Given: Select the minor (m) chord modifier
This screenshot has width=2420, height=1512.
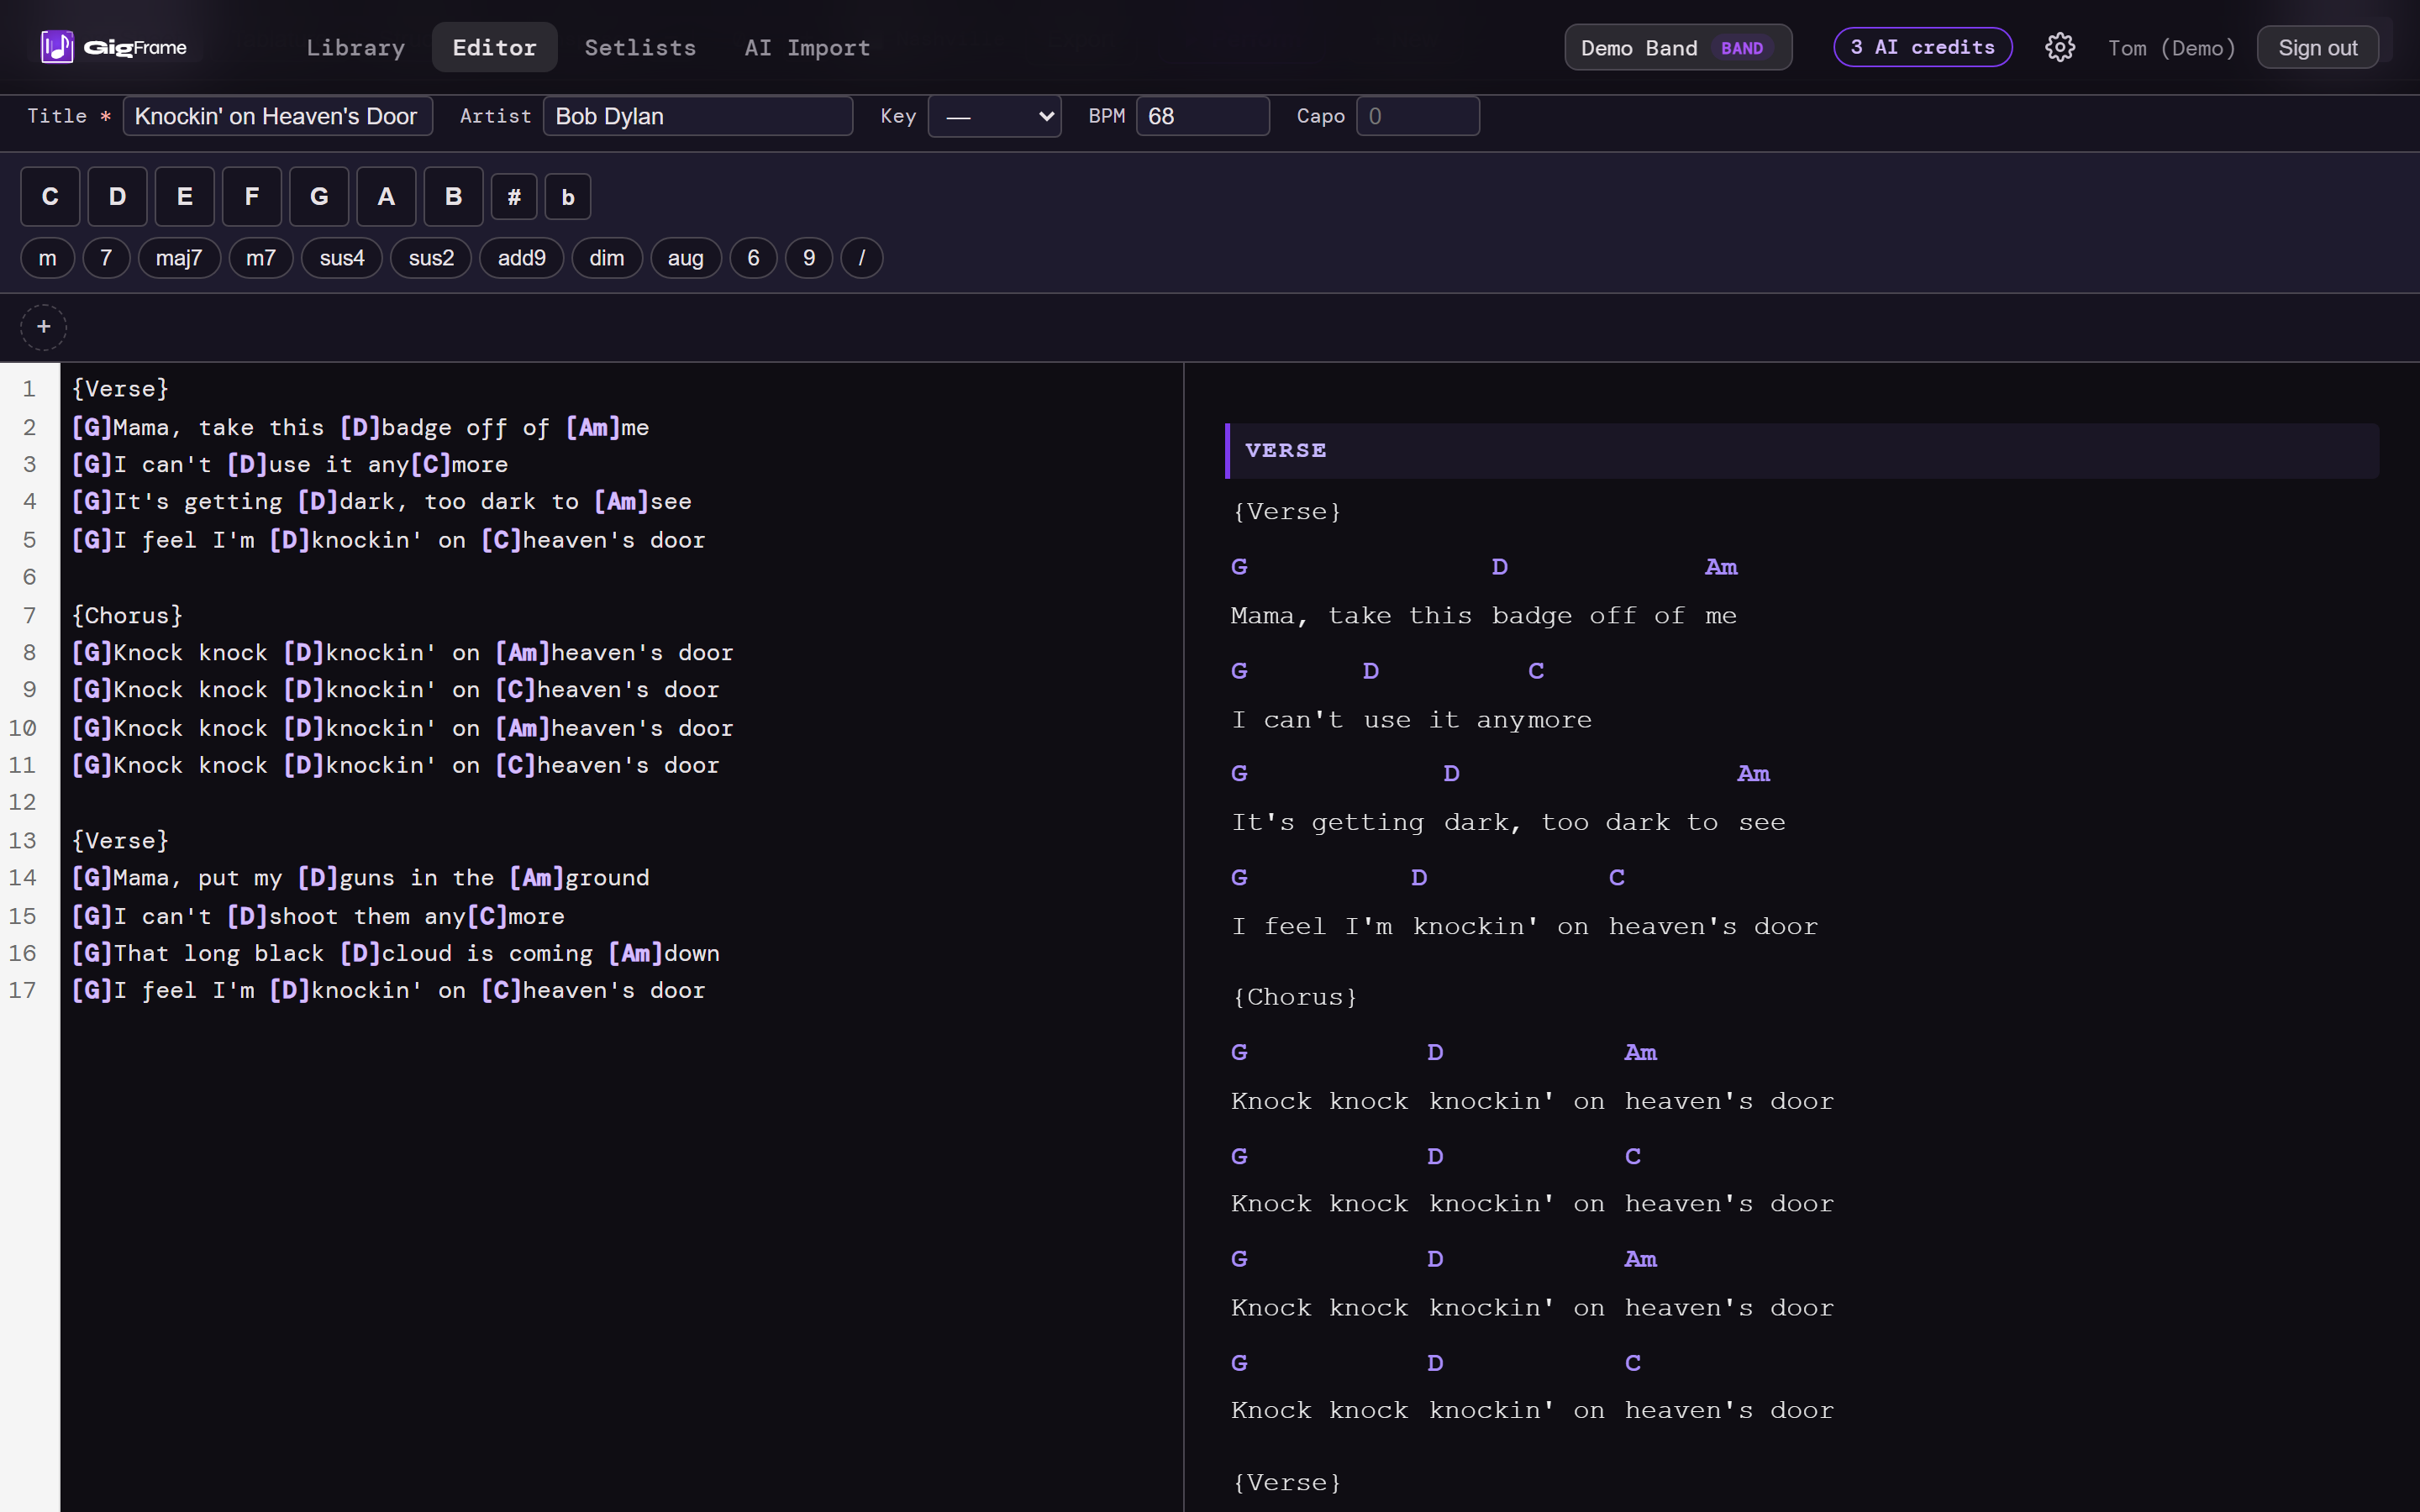Looking at the screenshot, I should tap(46, 258).
